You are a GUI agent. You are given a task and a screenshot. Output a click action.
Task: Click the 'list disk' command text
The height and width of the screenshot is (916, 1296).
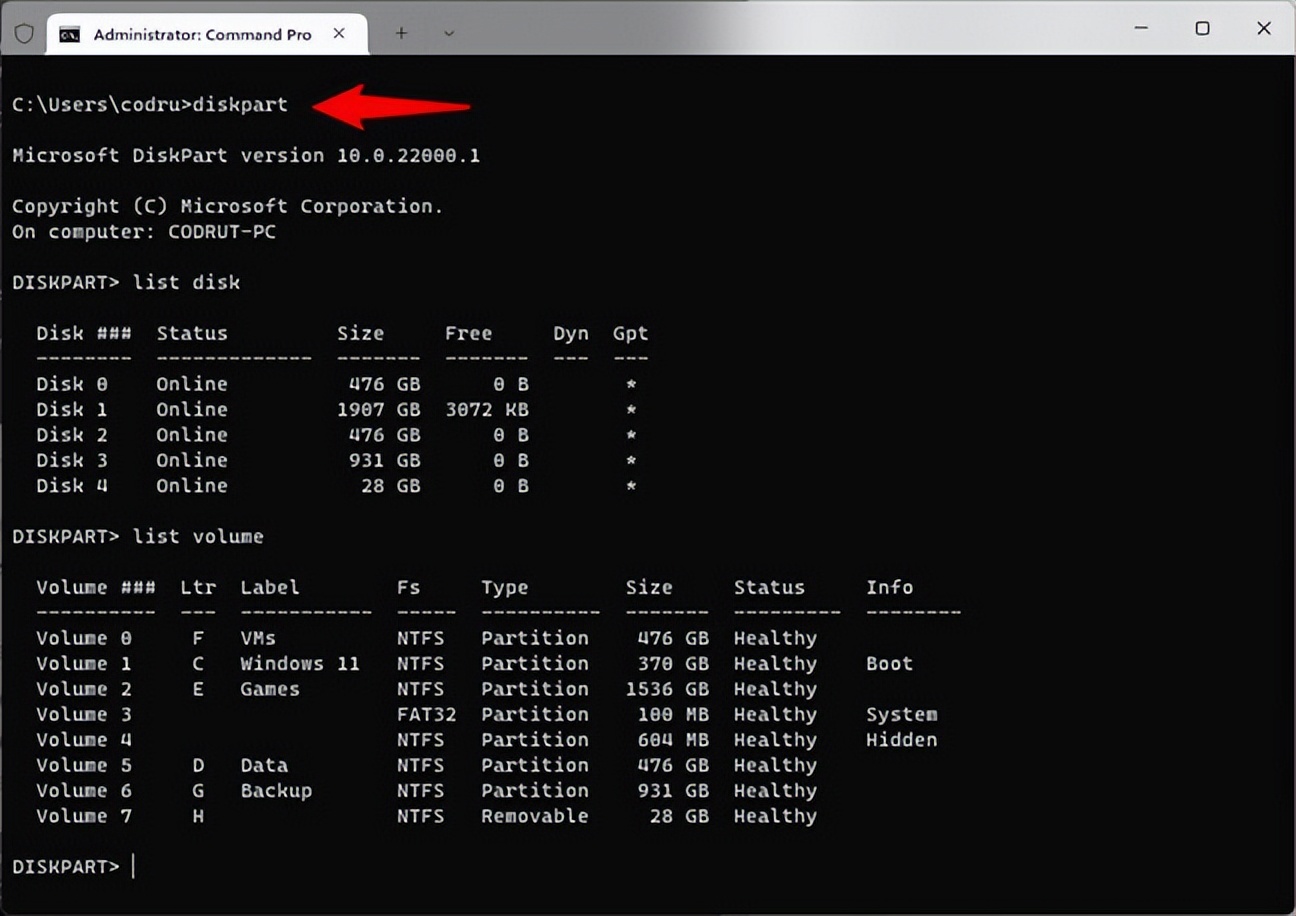coord(187,282)
